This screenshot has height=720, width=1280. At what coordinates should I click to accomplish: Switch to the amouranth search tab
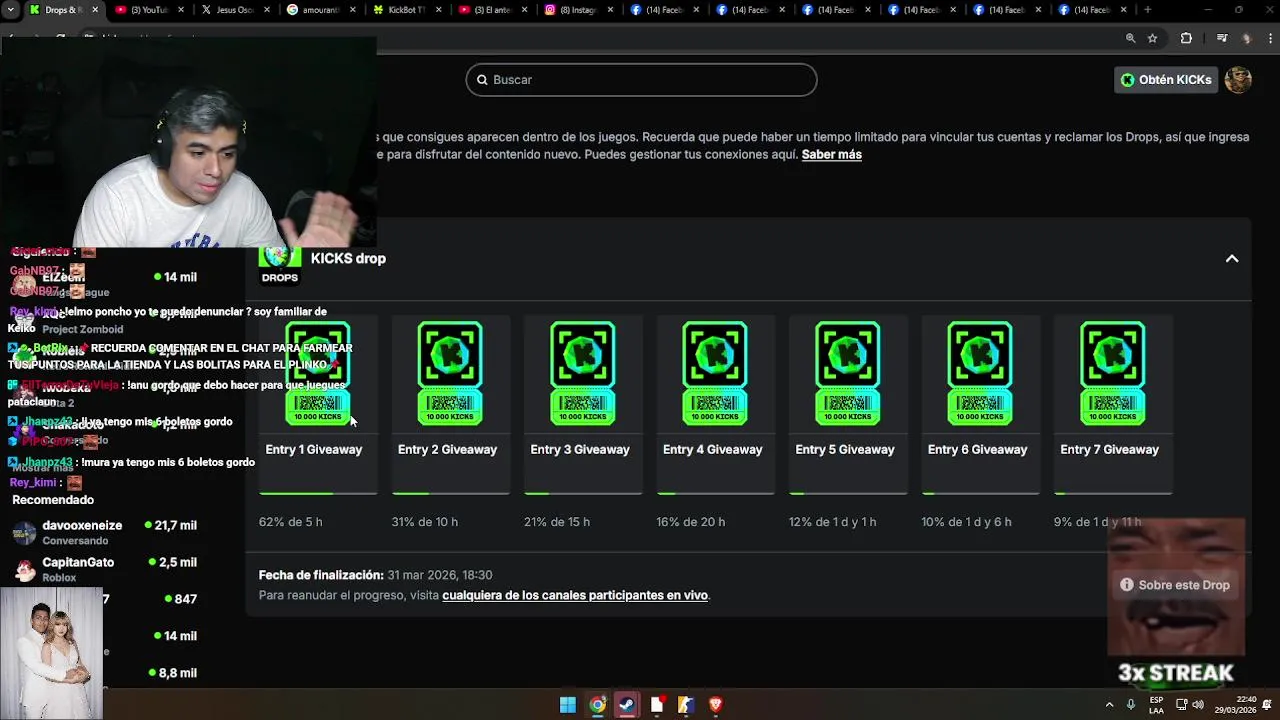pyautogui.click(x=320, y=10)
